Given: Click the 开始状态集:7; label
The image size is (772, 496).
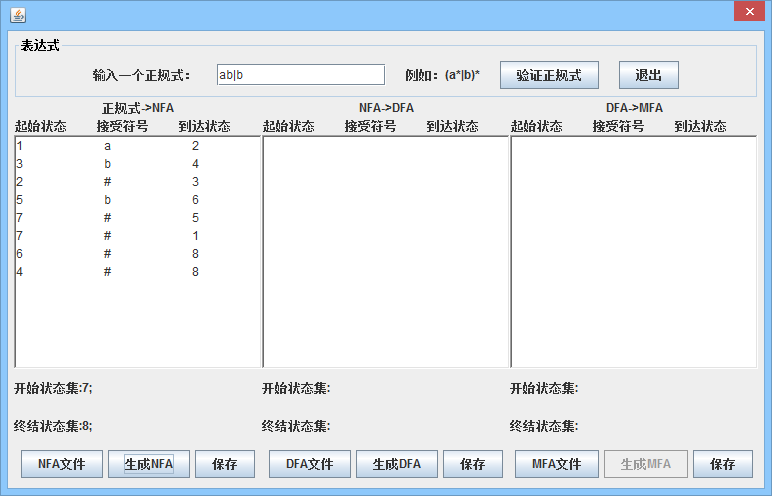Looking at the screenshot, I should [53, 388].
